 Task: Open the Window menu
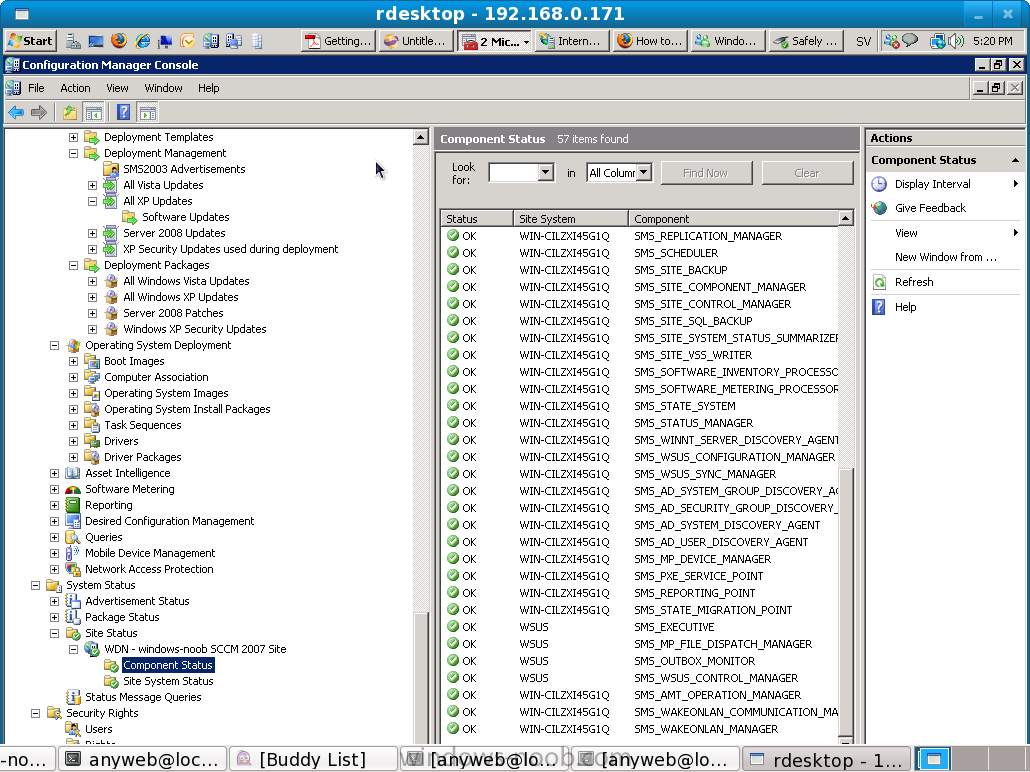pos(163,88)
